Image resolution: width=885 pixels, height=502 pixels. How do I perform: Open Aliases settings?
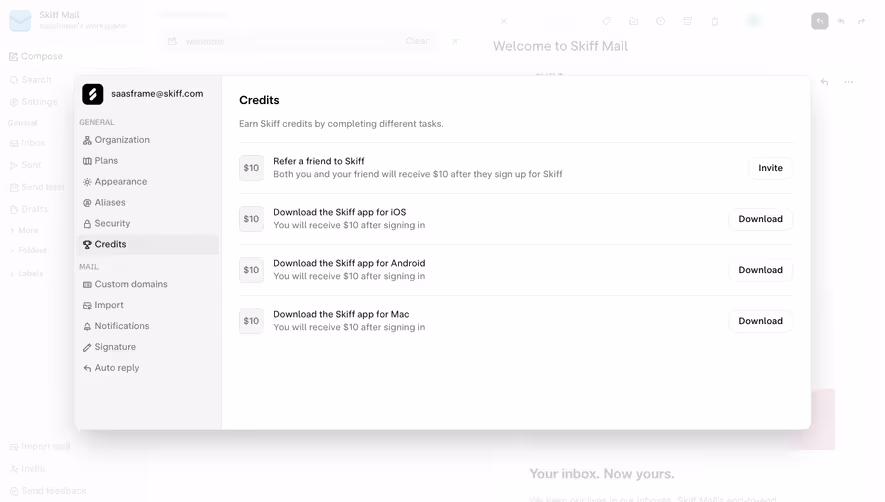coord(147,202)
